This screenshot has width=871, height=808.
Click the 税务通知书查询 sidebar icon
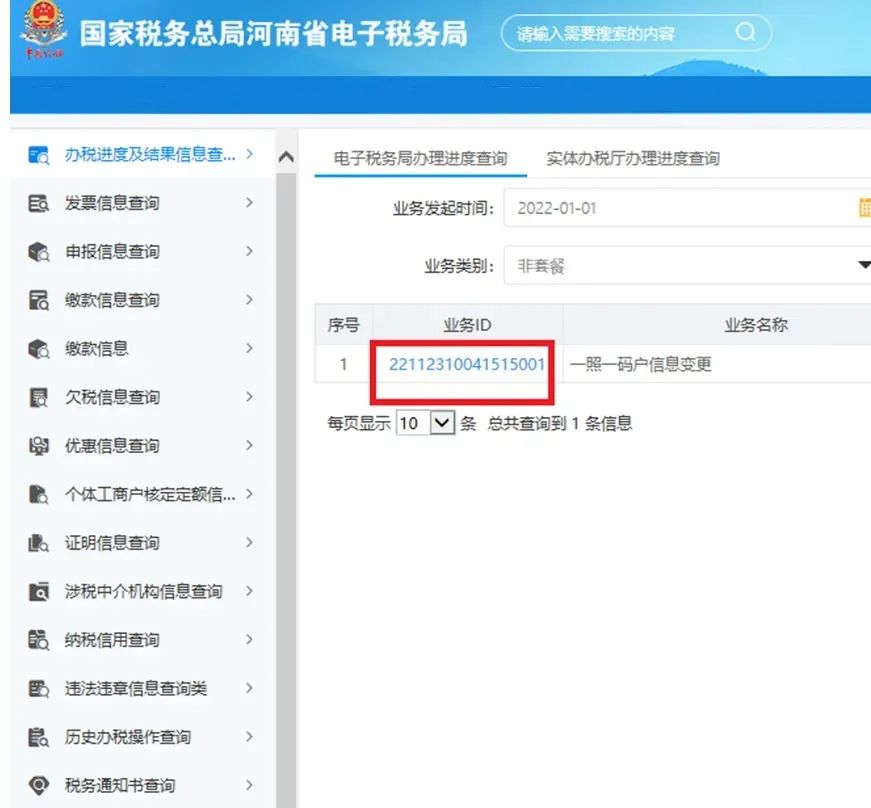38,785
